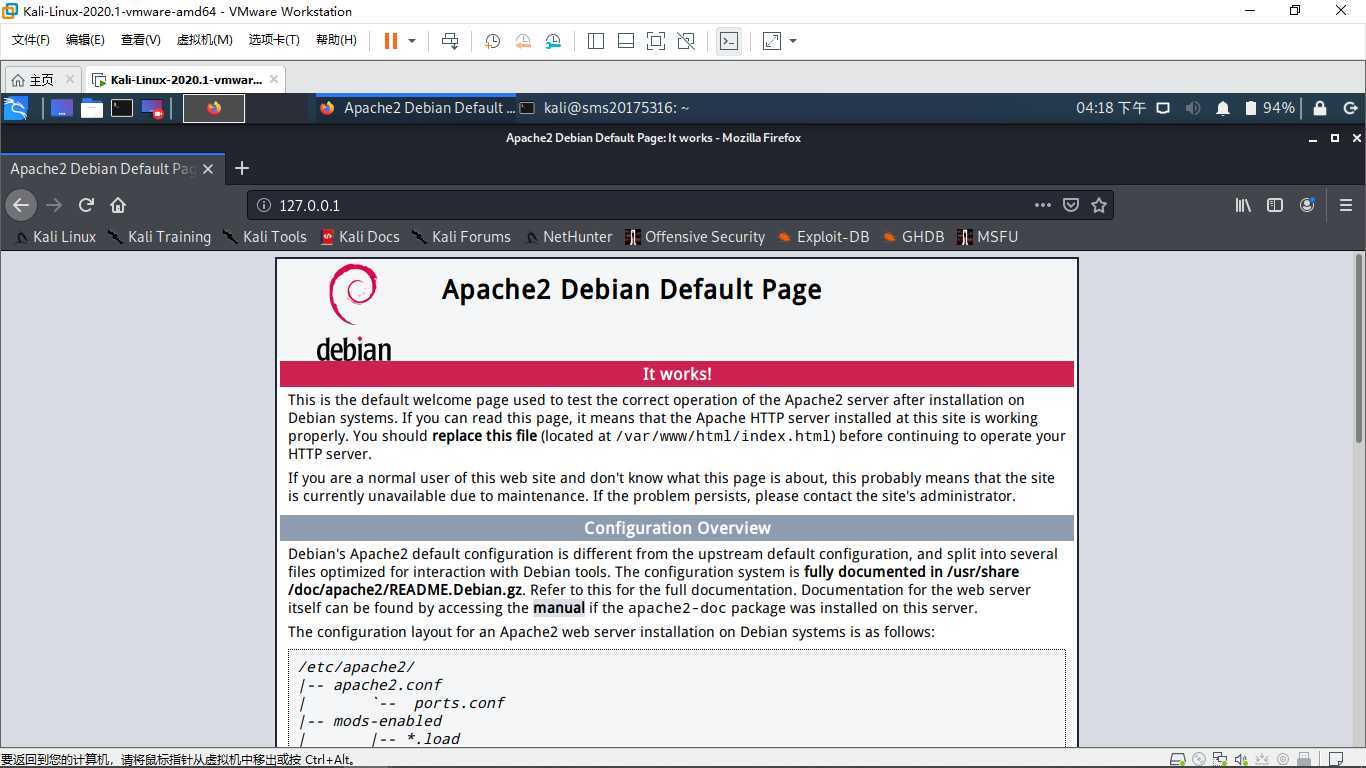
Task: Click the Firefox launcher in Kali panel
Action: click(214, 108)
